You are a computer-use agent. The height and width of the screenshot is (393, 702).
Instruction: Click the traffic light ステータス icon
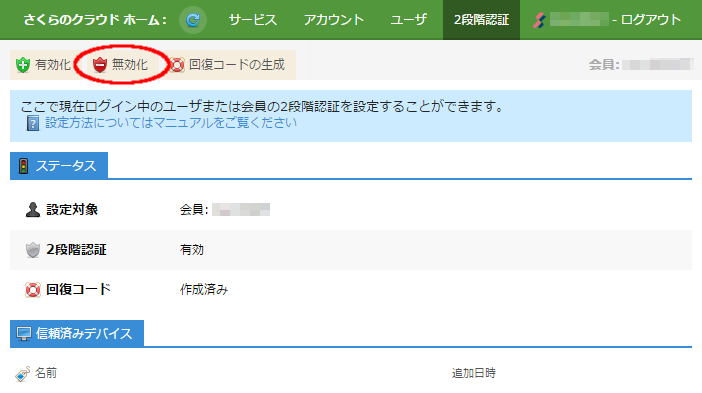(x=24, y=166)
